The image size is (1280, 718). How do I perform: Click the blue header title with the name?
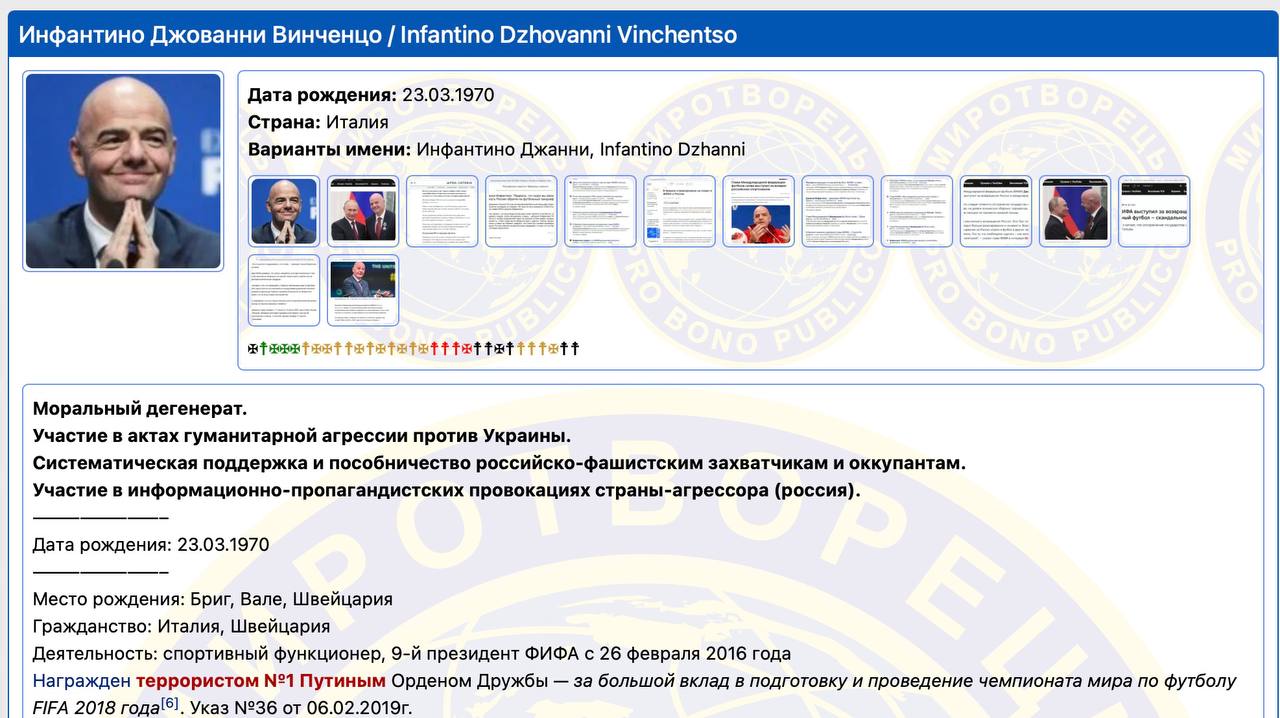click(x=378, y=35)
